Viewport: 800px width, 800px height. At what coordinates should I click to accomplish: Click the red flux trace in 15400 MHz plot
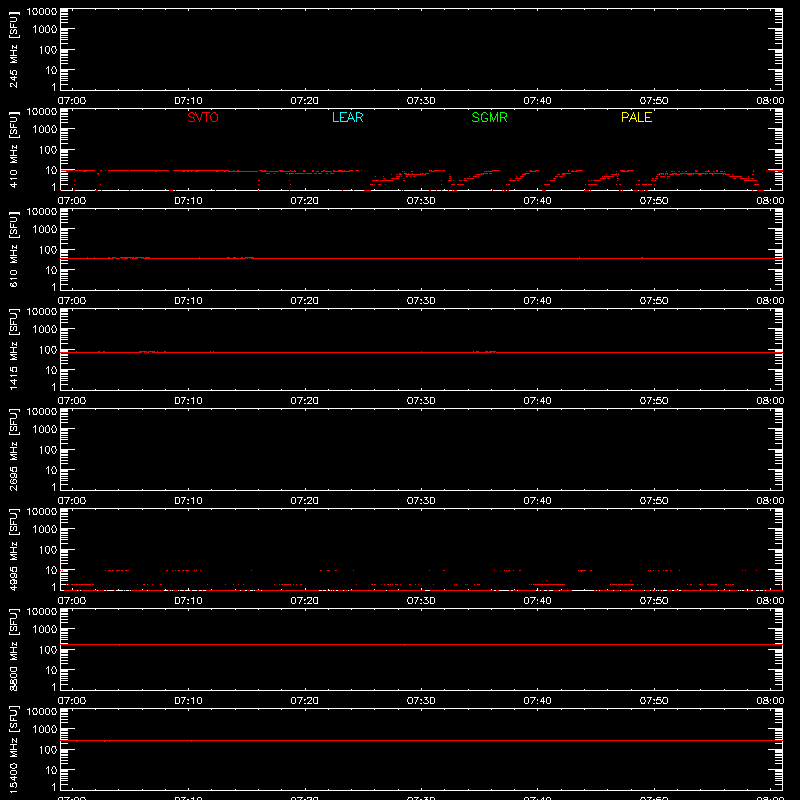point(421,740)
